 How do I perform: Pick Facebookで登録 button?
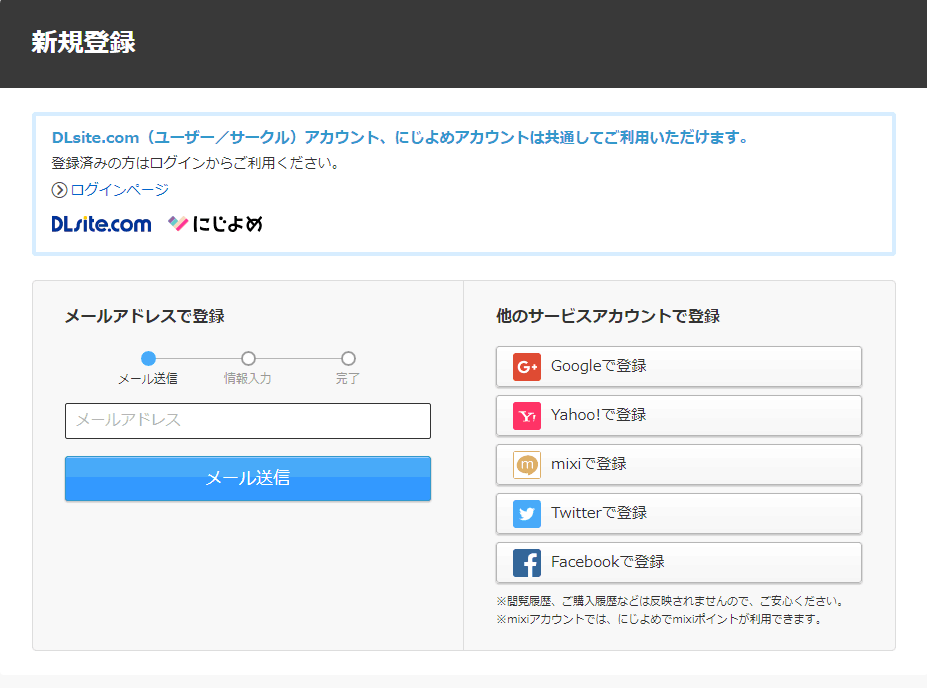678,563
